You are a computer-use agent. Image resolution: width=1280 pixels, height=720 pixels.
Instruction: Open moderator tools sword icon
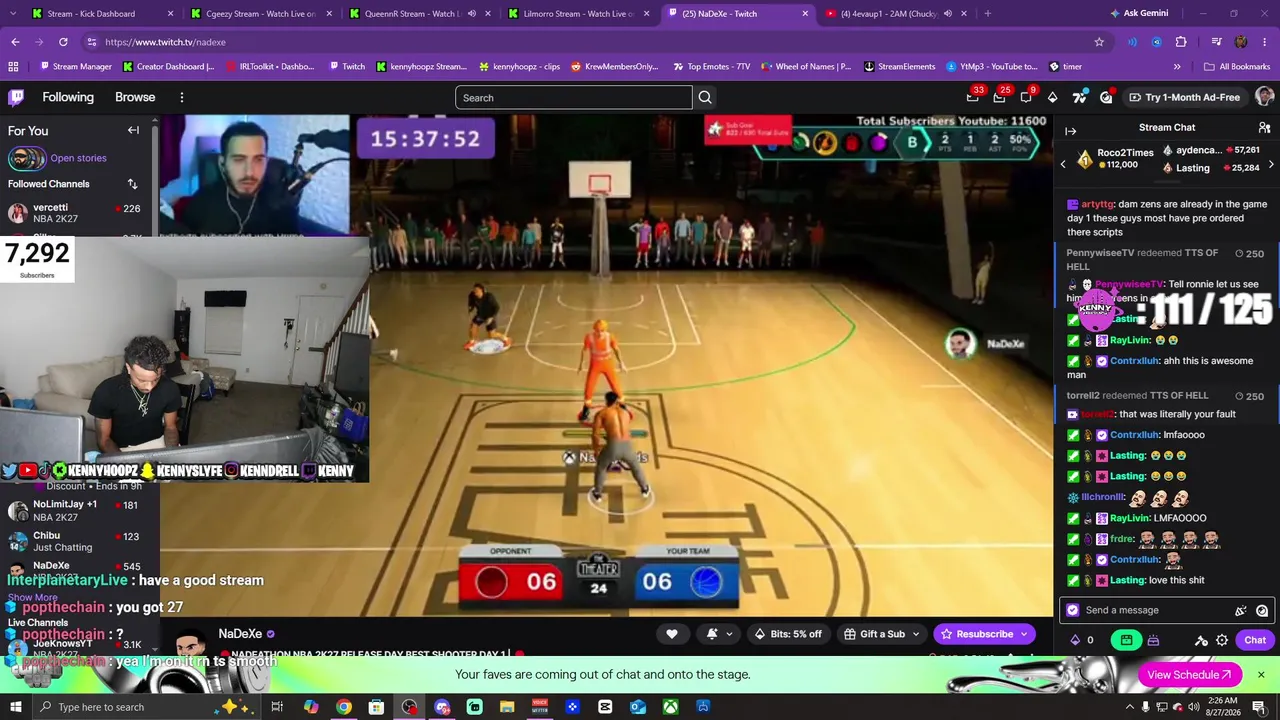point(1201,640)
